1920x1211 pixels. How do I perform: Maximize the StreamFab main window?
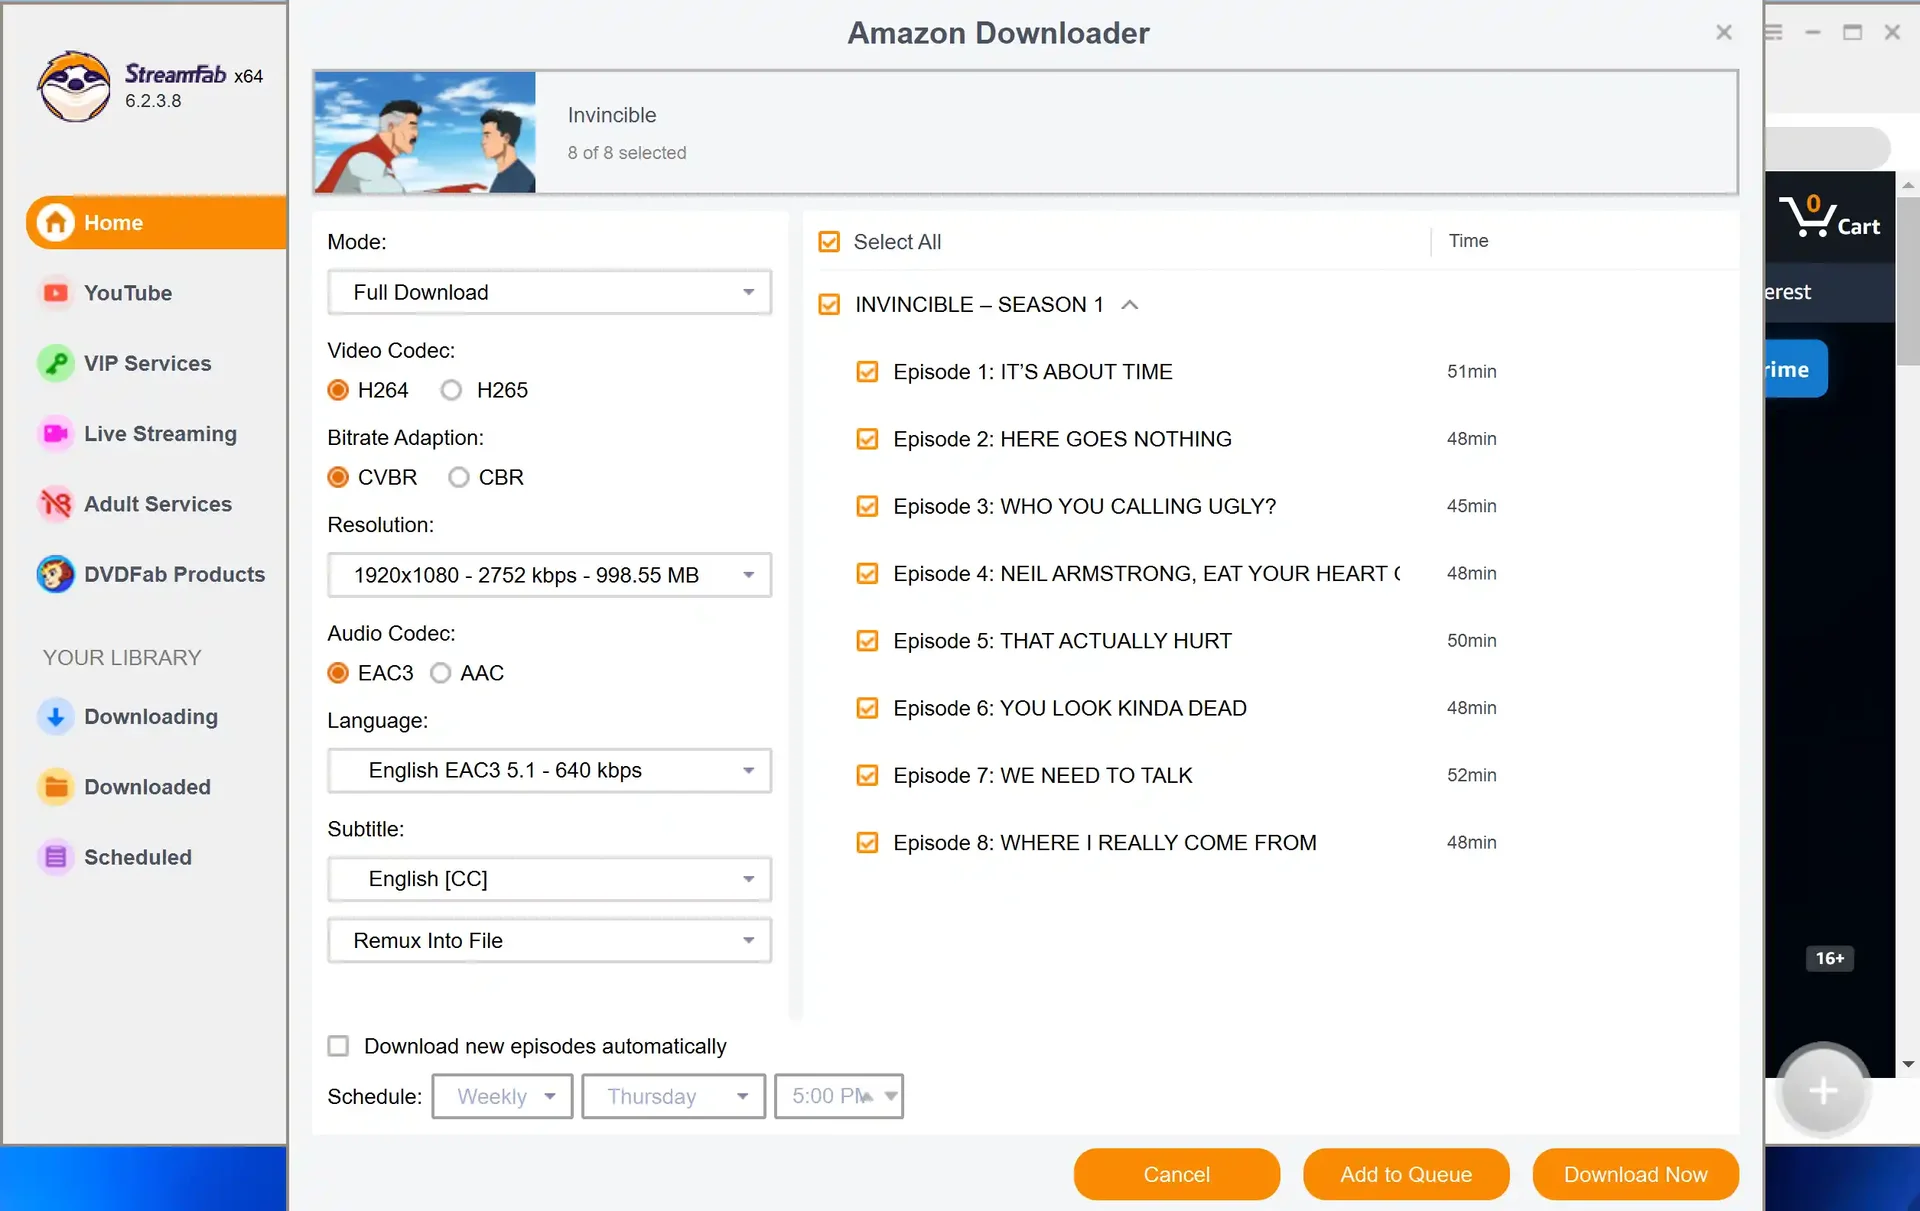1852,32
